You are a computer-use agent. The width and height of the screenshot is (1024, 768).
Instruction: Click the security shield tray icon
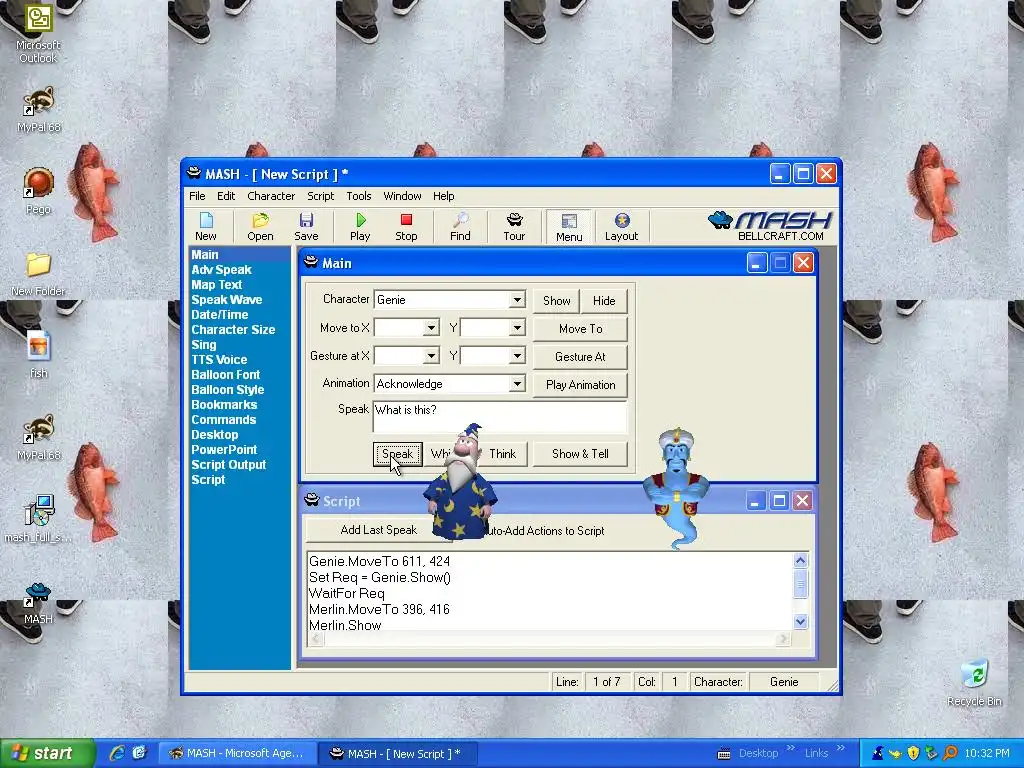[x=914, y=753]
